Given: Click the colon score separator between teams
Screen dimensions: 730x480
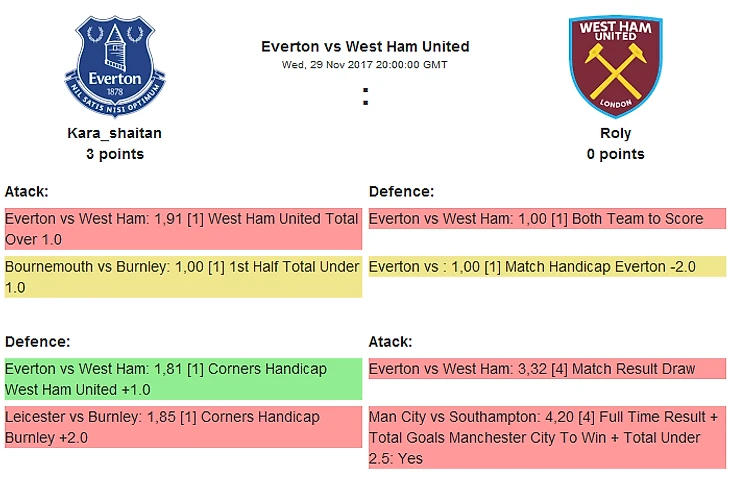Looking at the screenshot, I should 366,97.
